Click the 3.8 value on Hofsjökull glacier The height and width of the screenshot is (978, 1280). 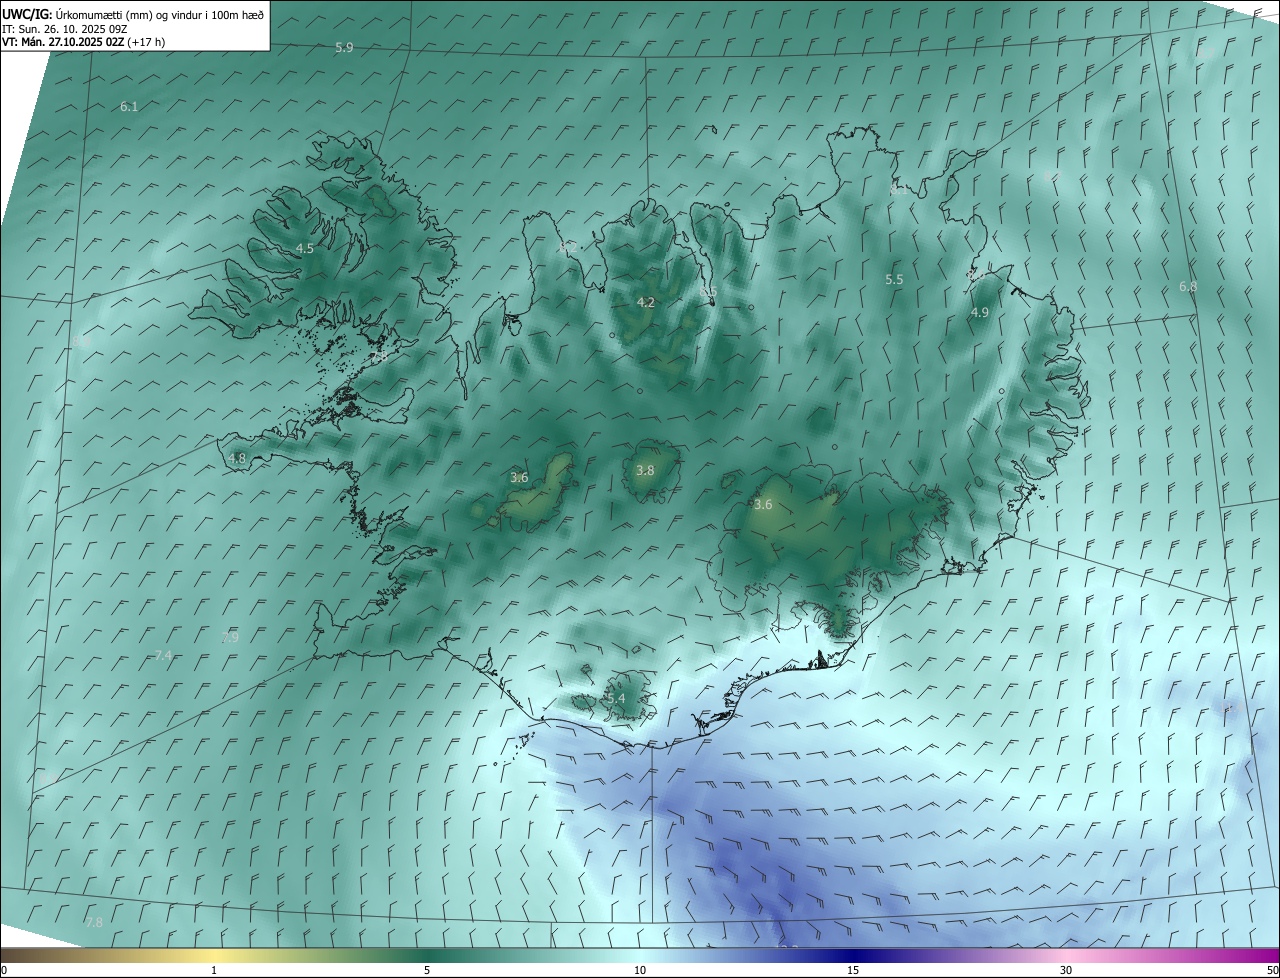646,470
